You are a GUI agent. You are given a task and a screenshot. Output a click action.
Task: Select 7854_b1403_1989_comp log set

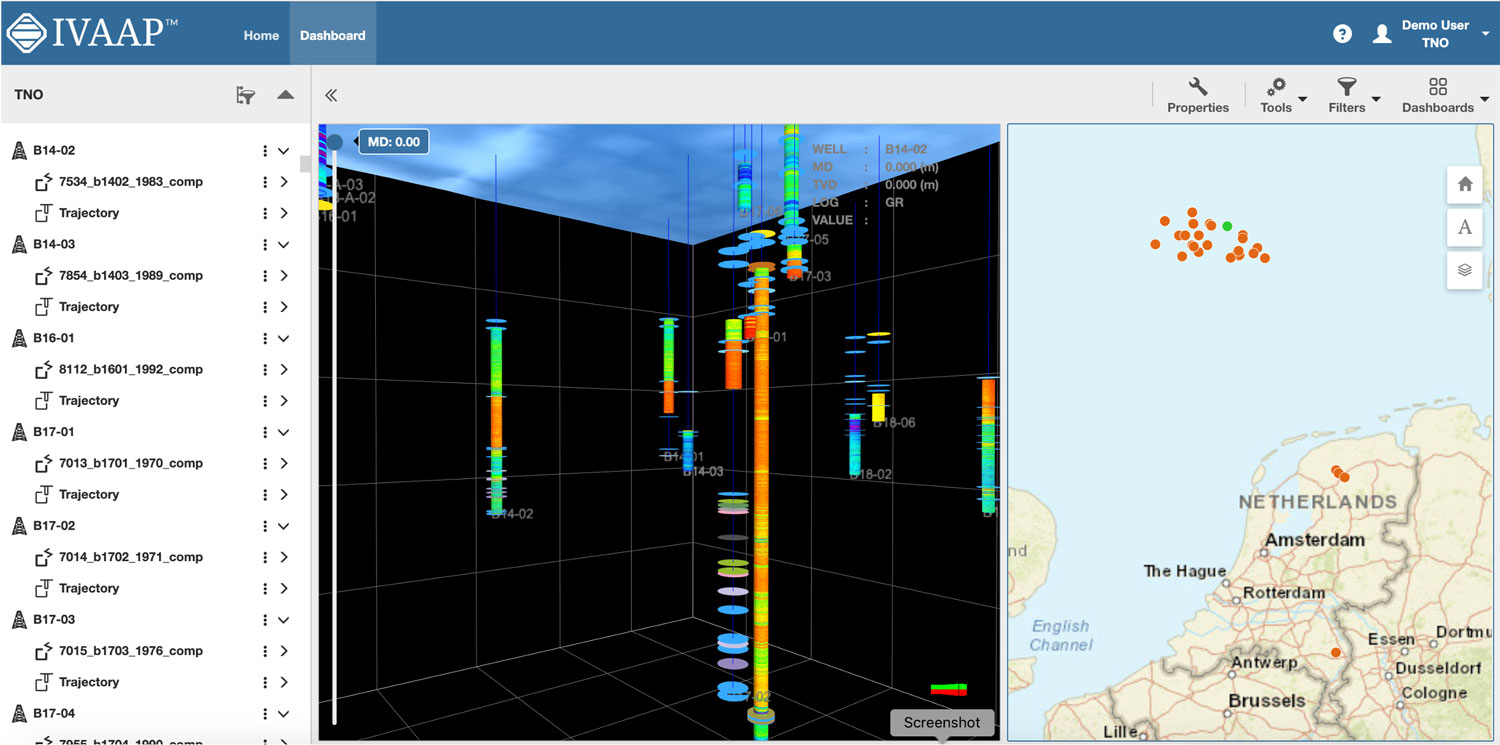131,276
